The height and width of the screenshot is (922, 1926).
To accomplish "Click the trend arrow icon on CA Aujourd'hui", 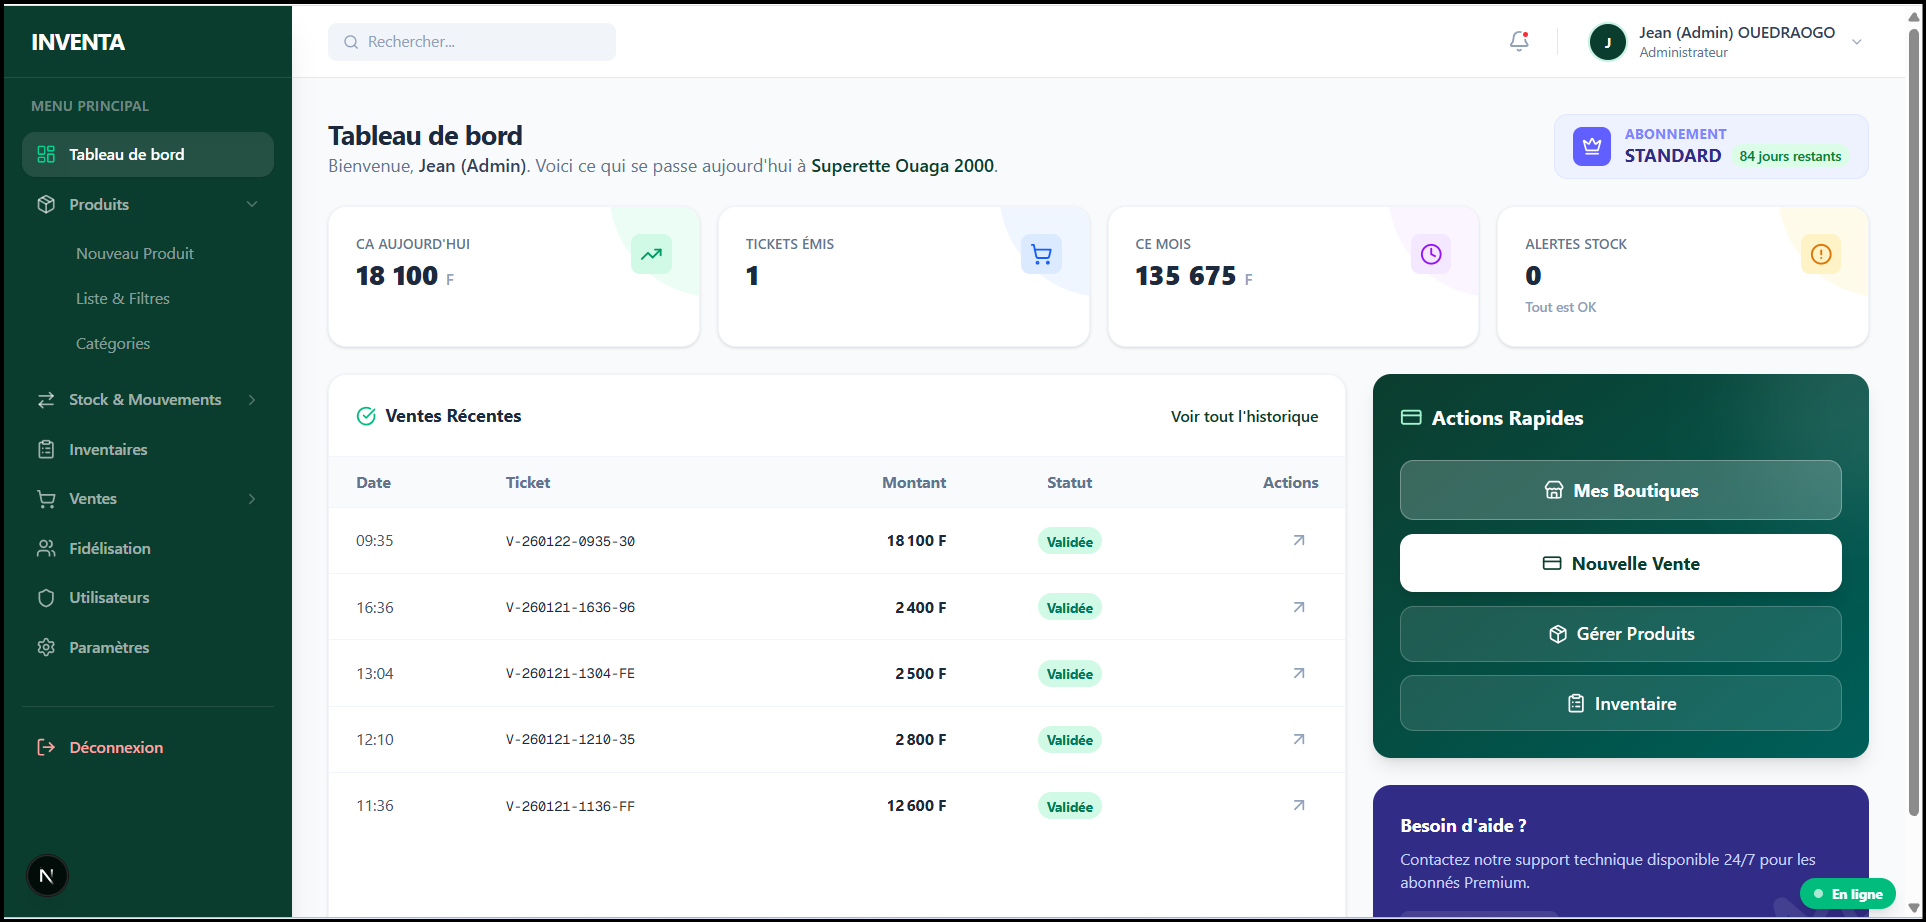I will [651, 254].
